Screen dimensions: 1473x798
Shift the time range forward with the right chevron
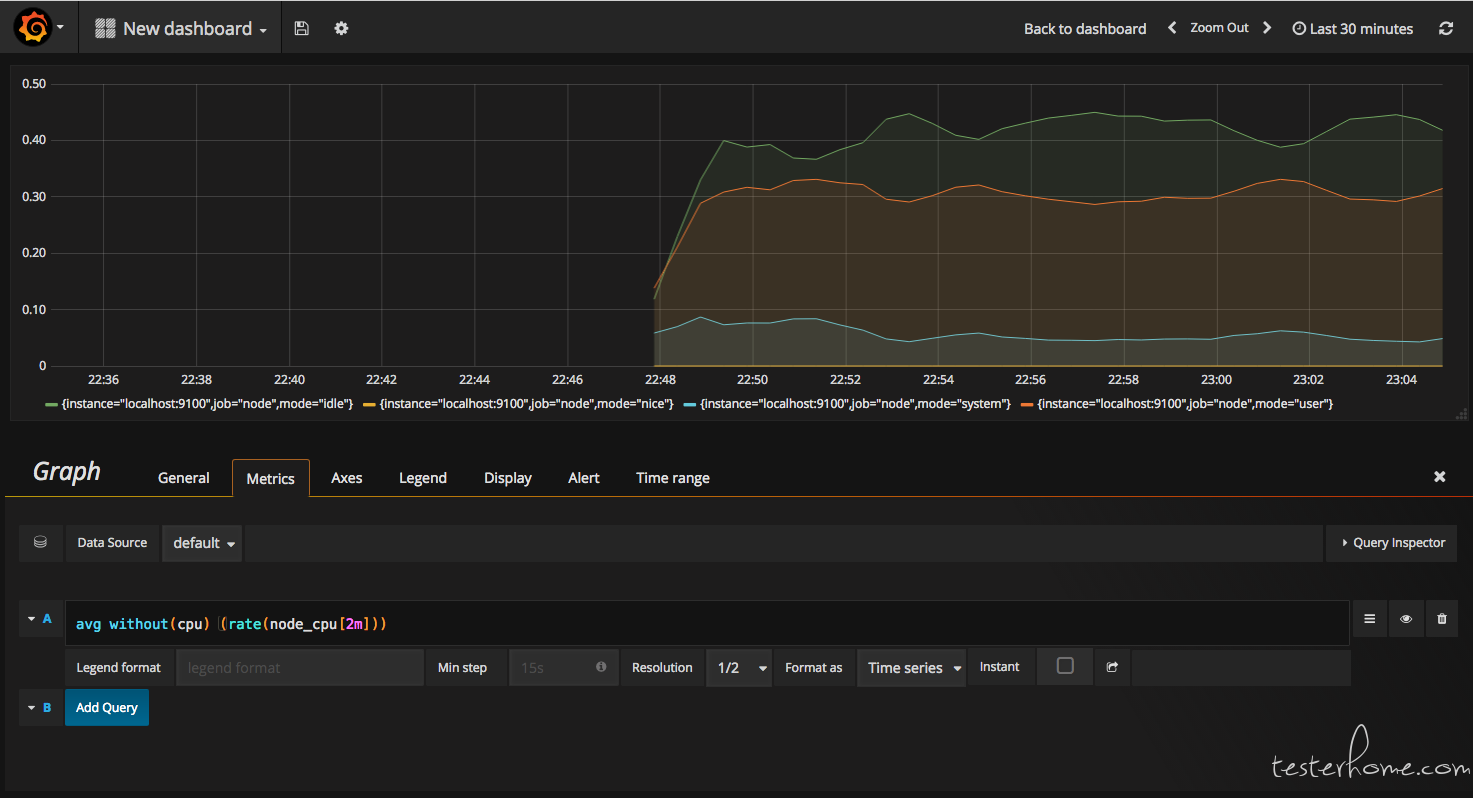point(1267,28)
